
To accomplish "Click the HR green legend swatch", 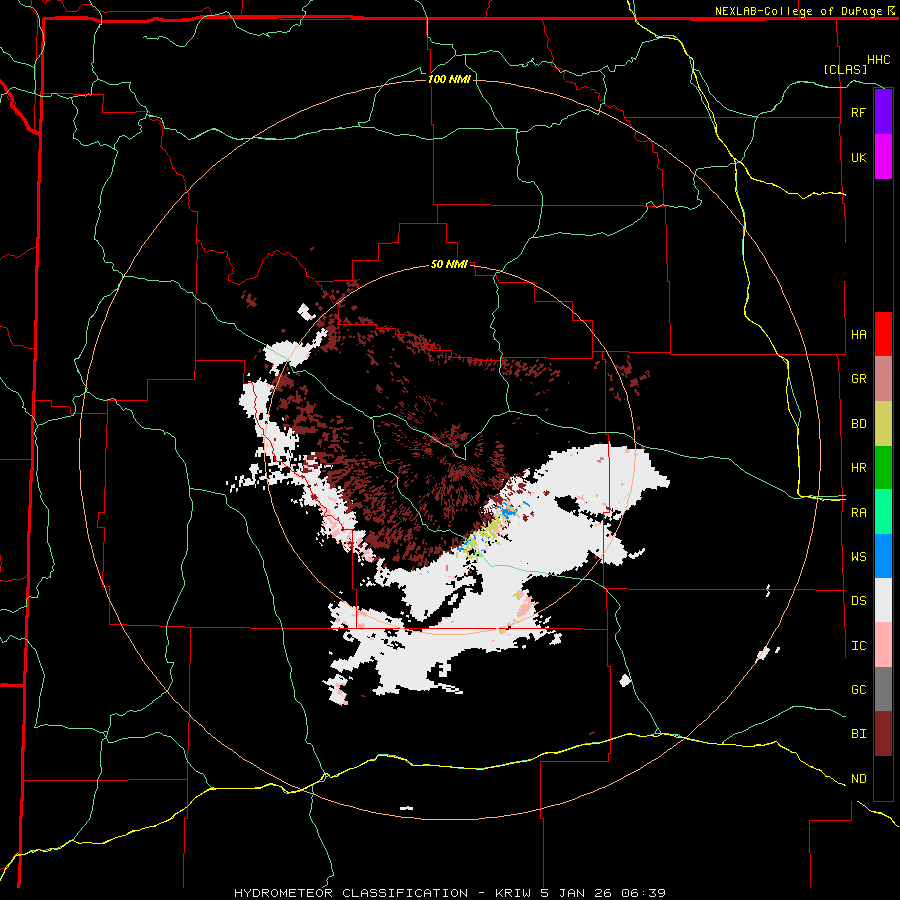I will 883,468.
